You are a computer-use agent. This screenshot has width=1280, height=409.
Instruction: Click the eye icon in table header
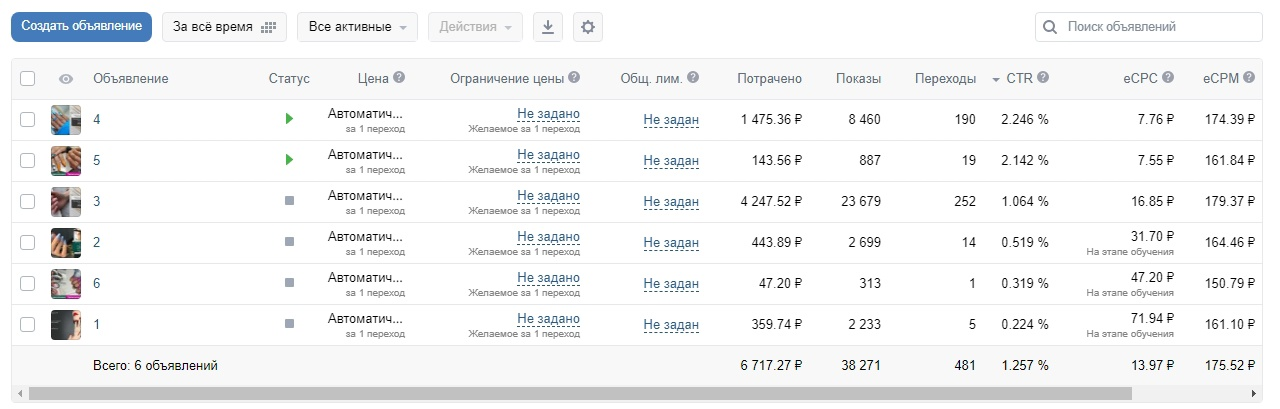(x=66, y=79)
